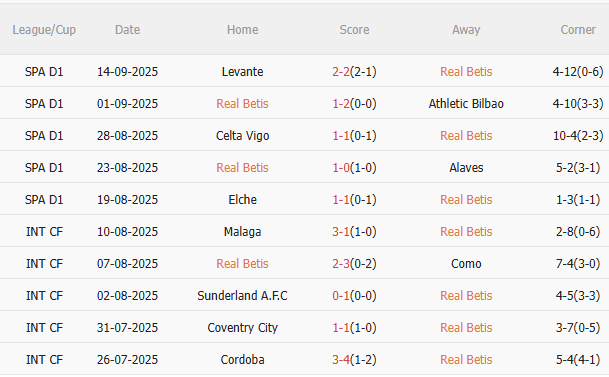
Task: Select Malaga home team
Action: (242, 232)
